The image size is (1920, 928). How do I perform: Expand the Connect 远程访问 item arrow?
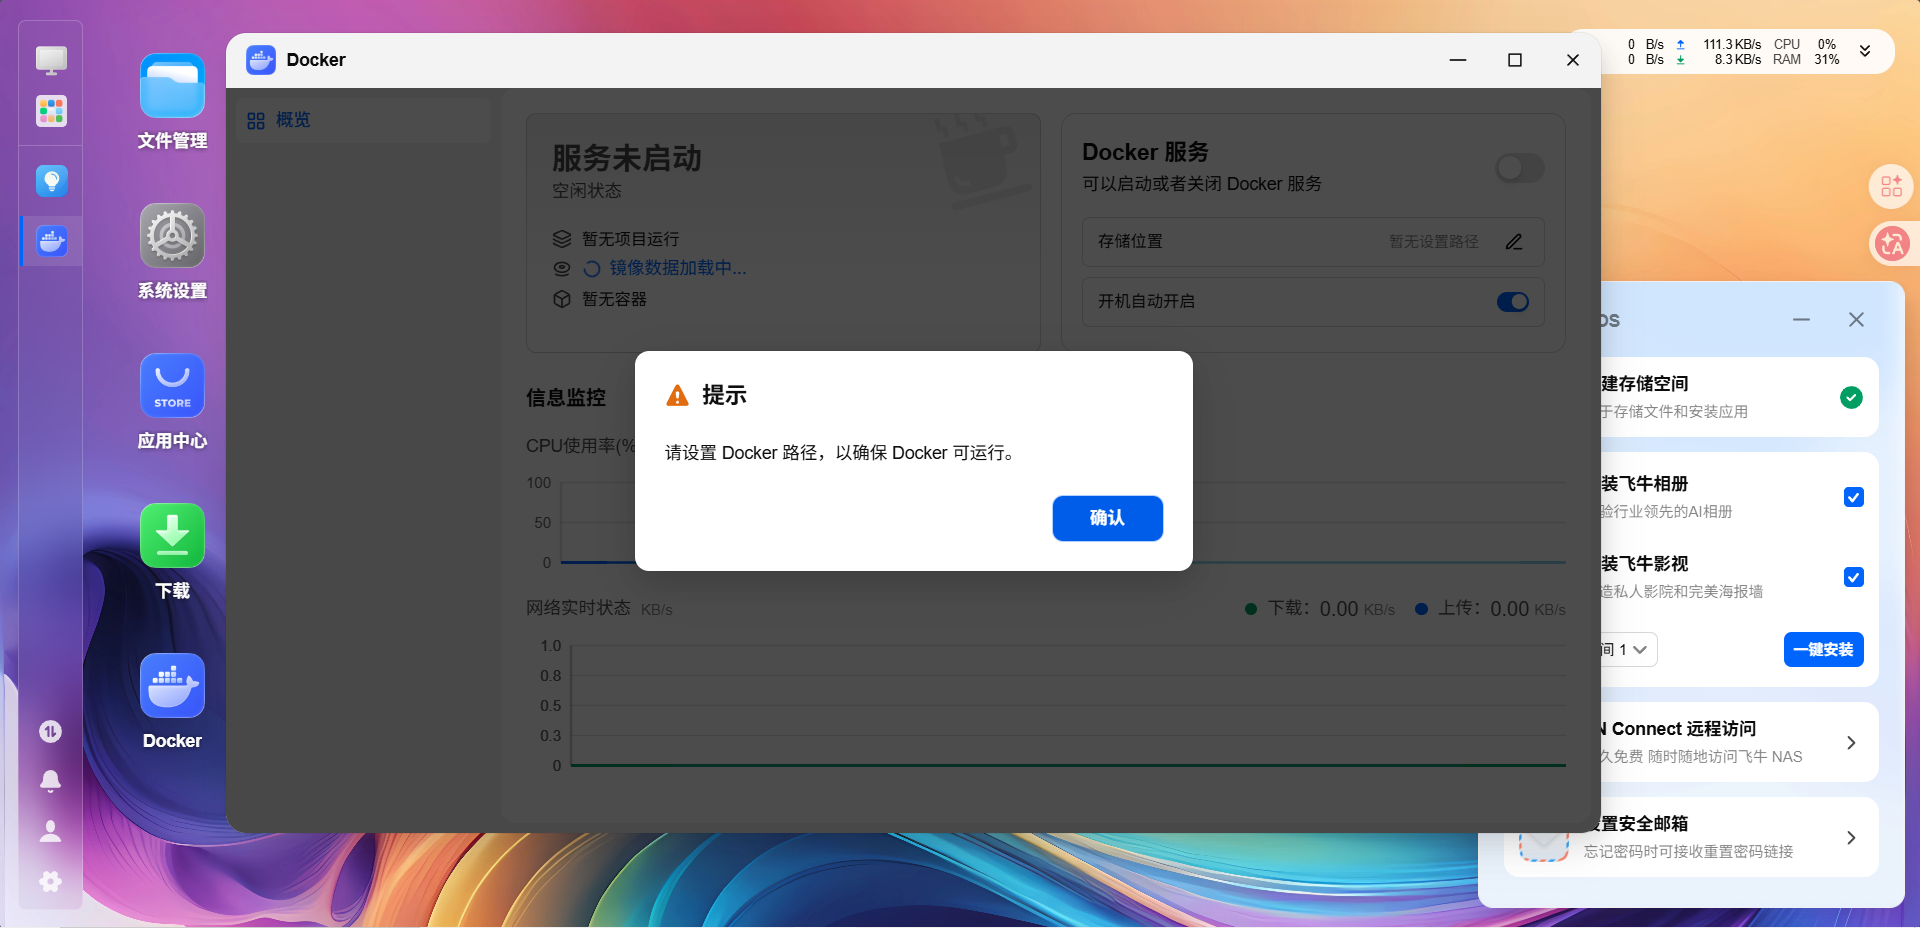(x=1851, y=743)
